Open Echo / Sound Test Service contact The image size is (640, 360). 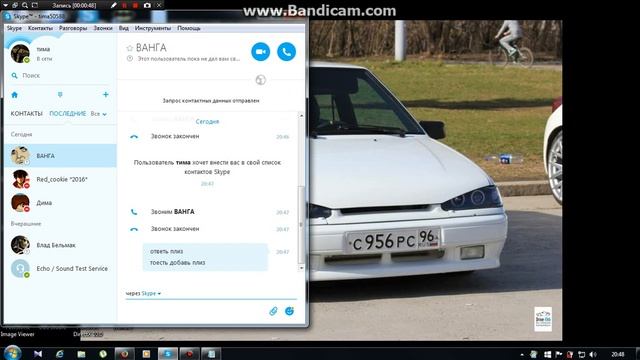coord(60,269)
